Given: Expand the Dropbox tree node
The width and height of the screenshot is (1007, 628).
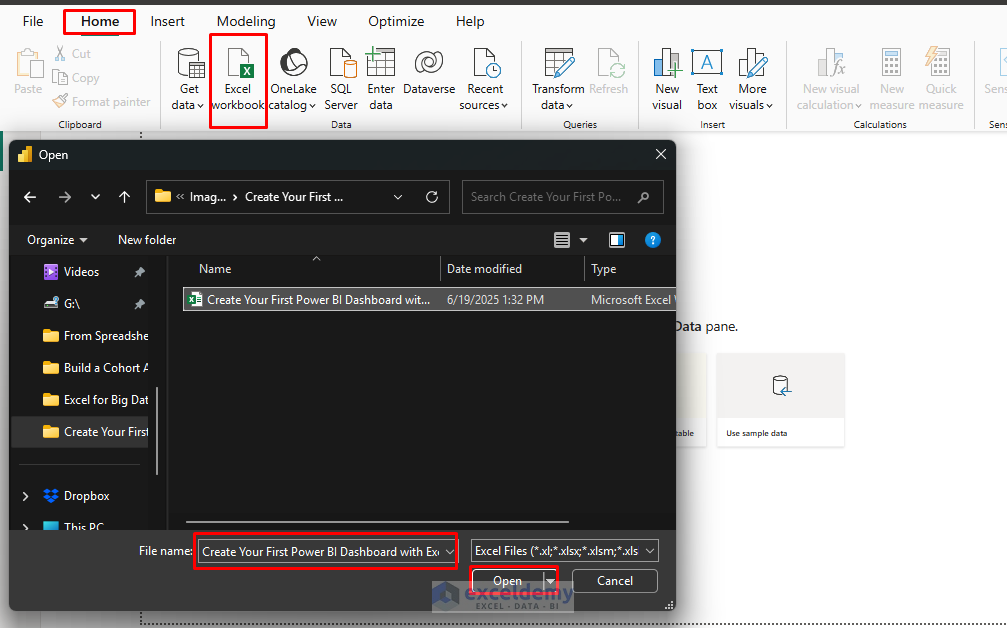Looking at the screenshot, I should (x=26, y=496).
